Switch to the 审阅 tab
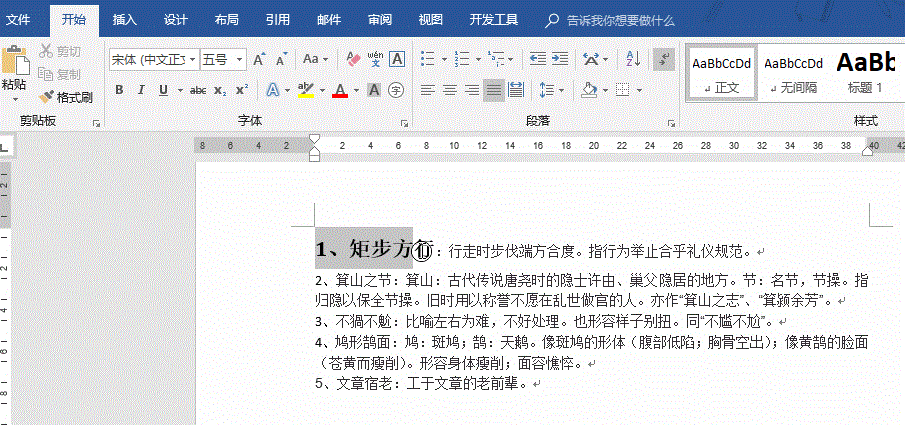 pyautogui.click(x=380, y=20)
